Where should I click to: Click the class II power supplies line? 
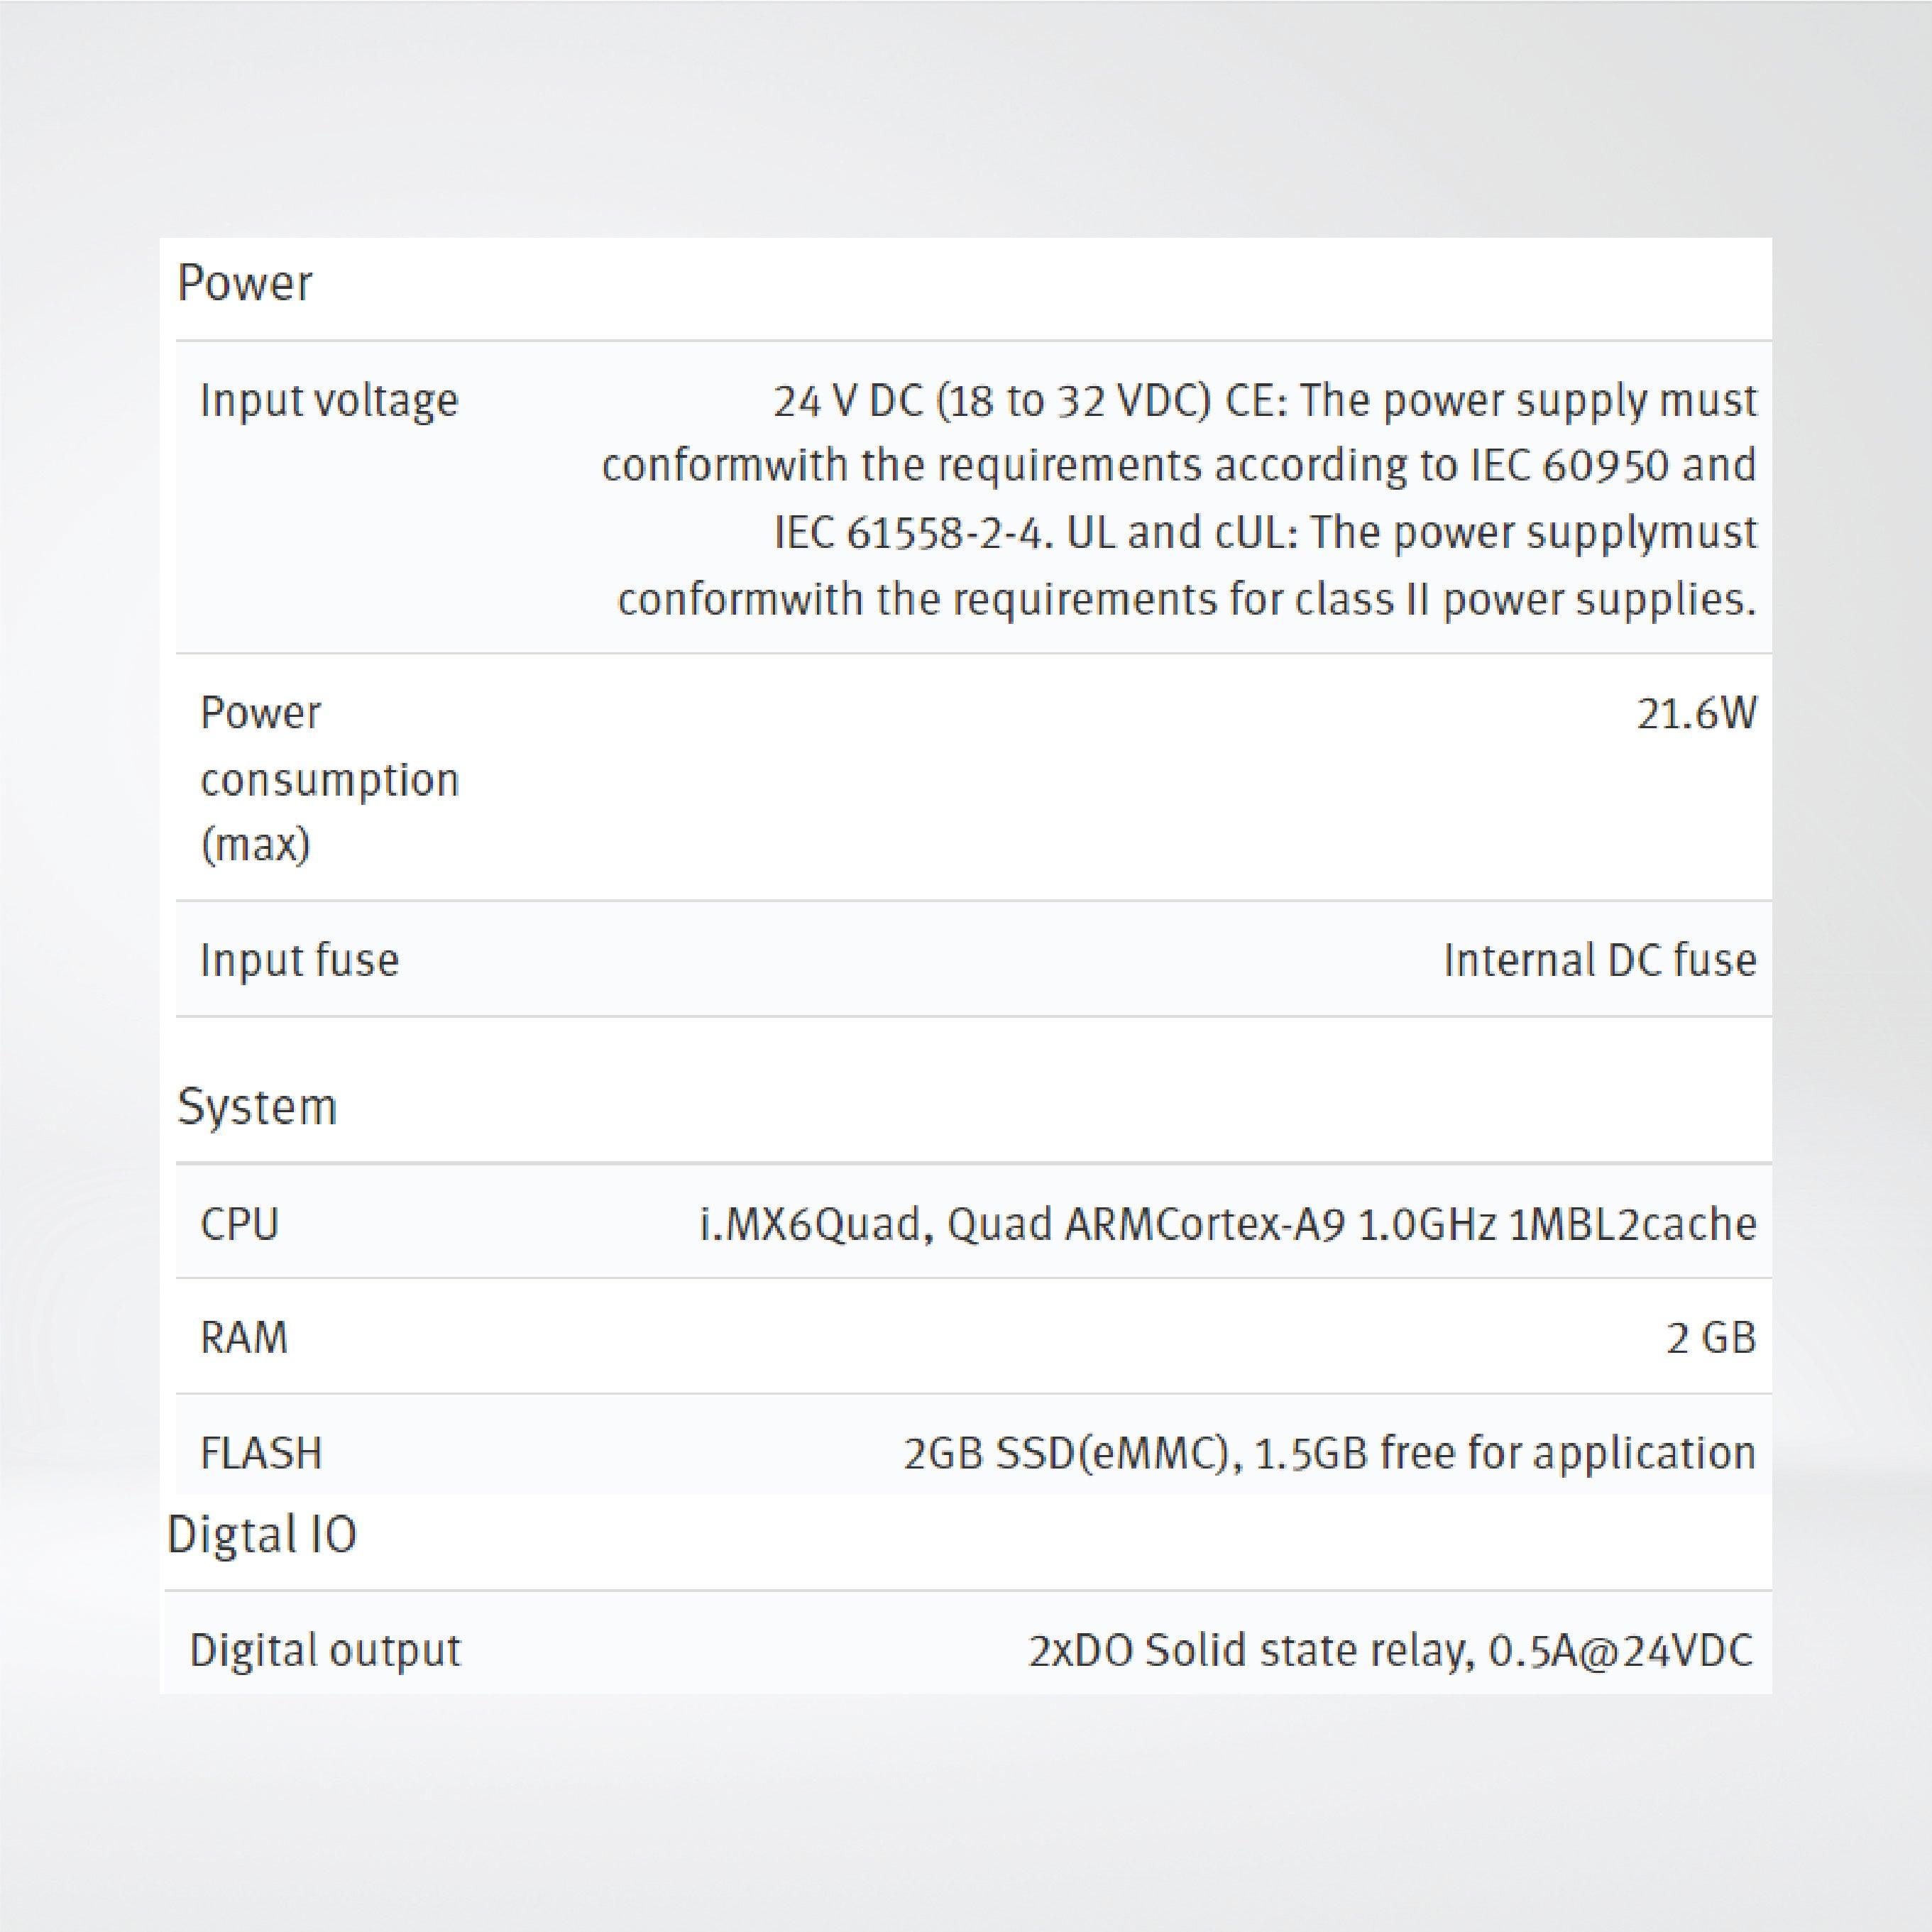(1186, 600)
